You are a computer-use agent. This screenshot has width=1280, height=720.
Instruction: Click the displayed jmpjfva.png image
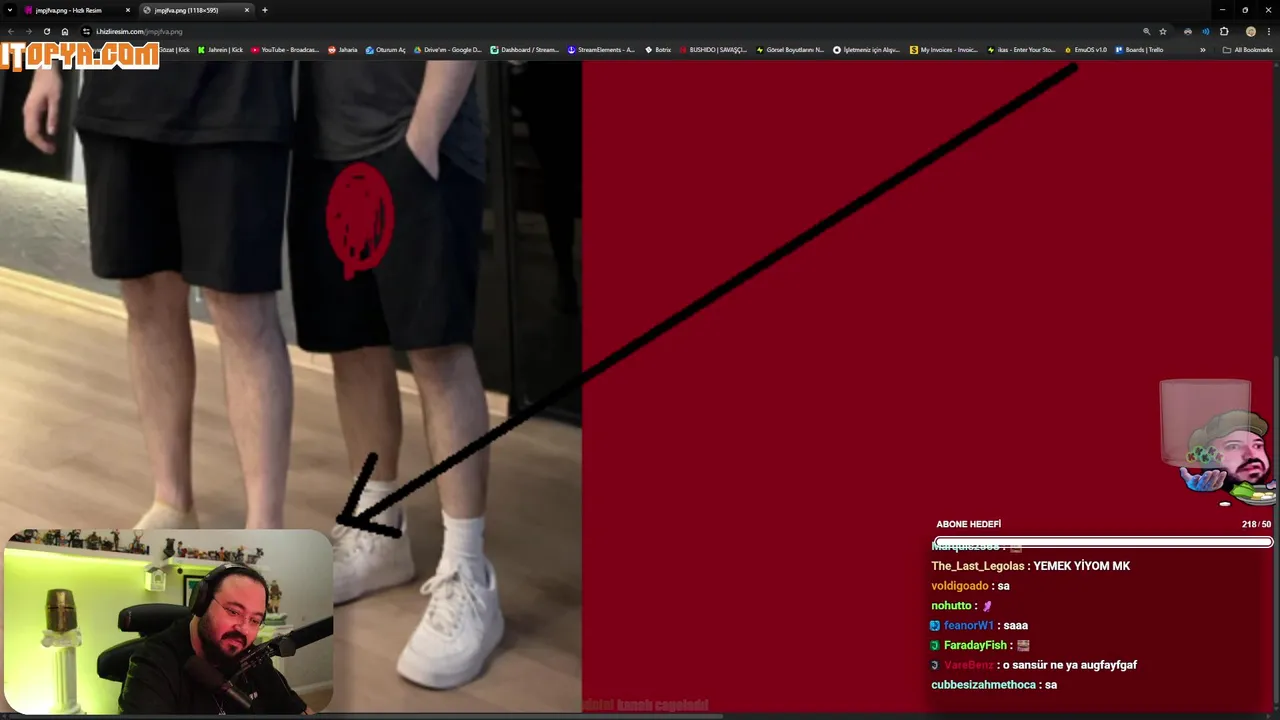636,385
